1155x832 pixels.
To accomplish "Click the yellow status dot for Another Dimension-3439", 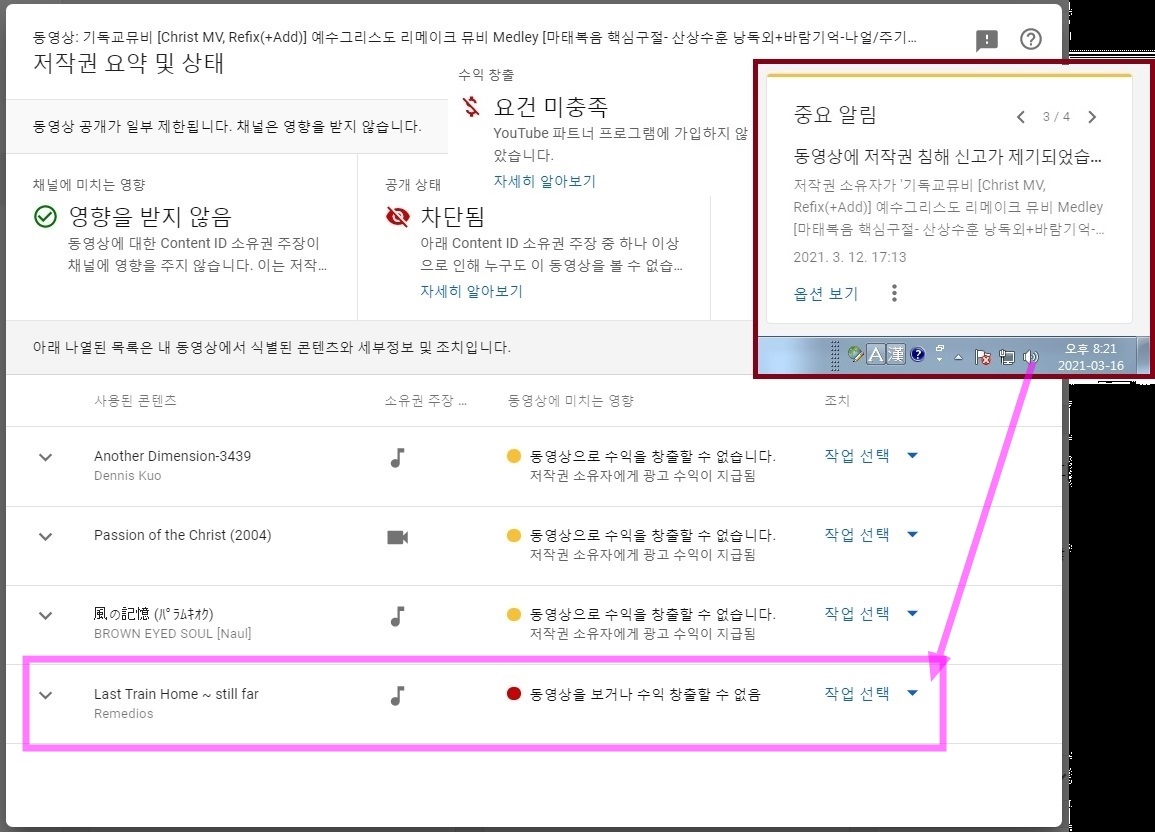I will (514, 456).
